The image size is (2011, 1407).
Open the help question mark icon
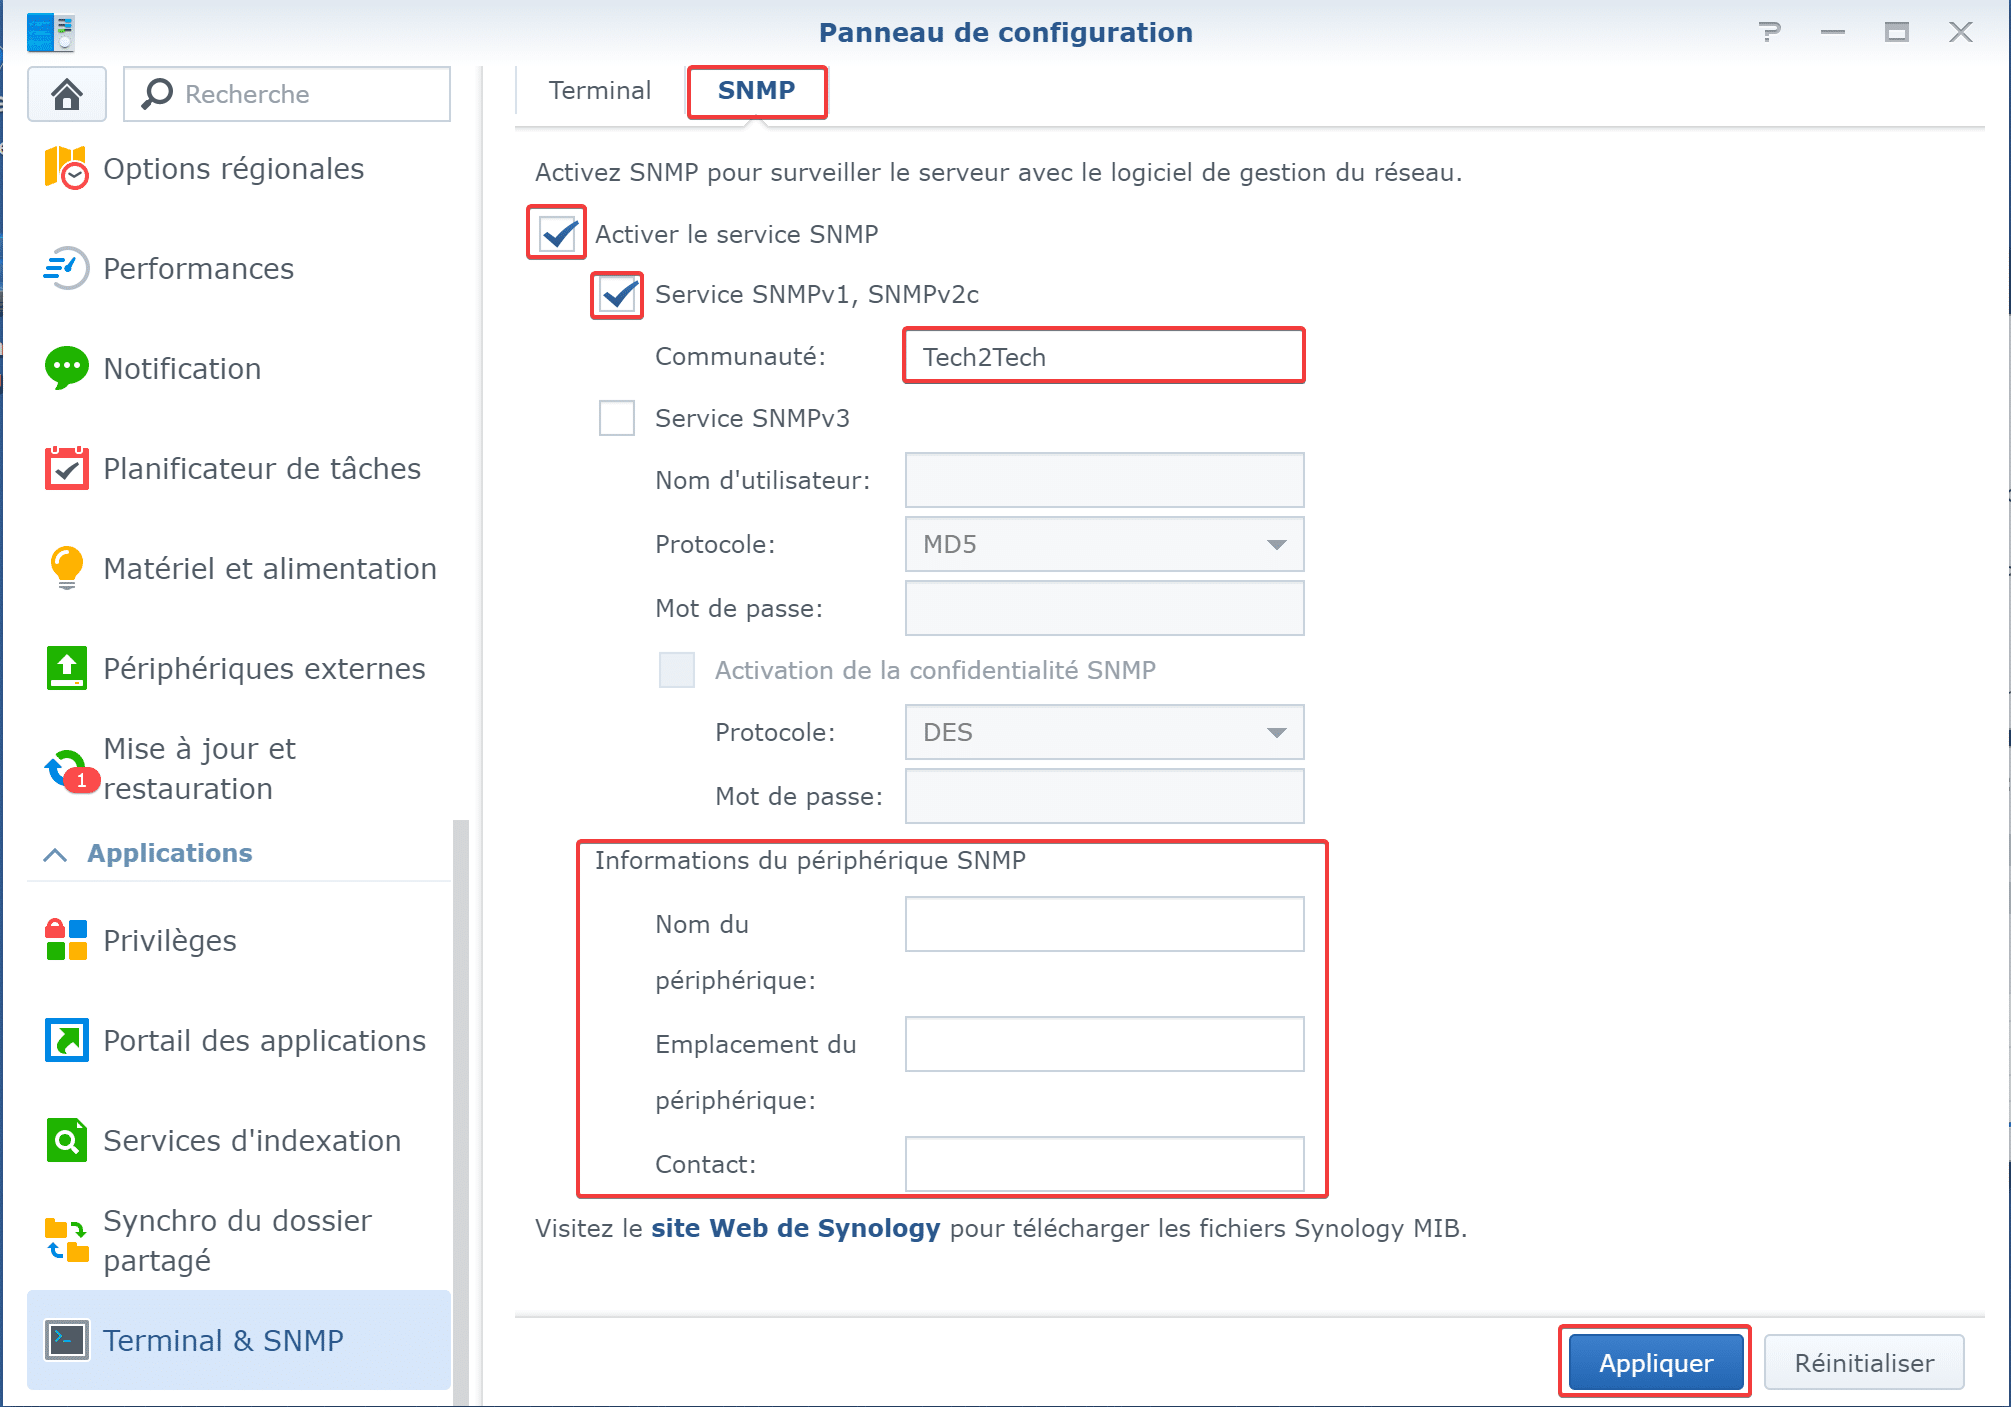(1770, 32)
